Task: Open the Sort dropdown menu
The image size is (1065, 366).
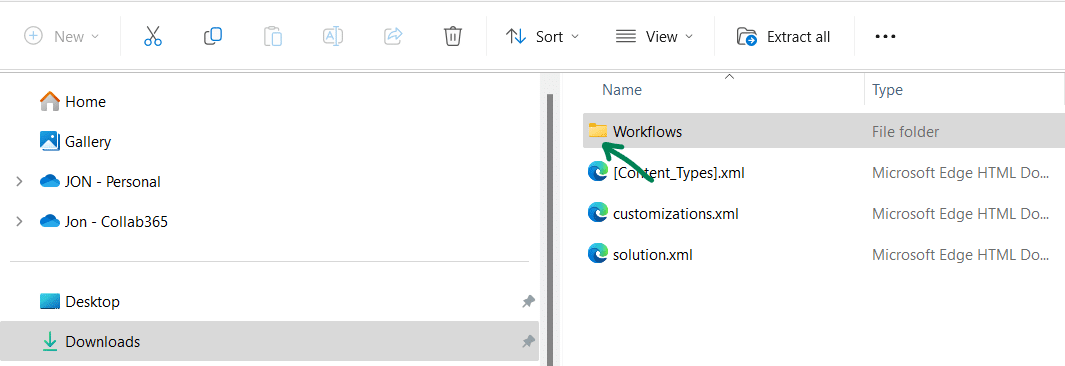Action: [543, 37]
